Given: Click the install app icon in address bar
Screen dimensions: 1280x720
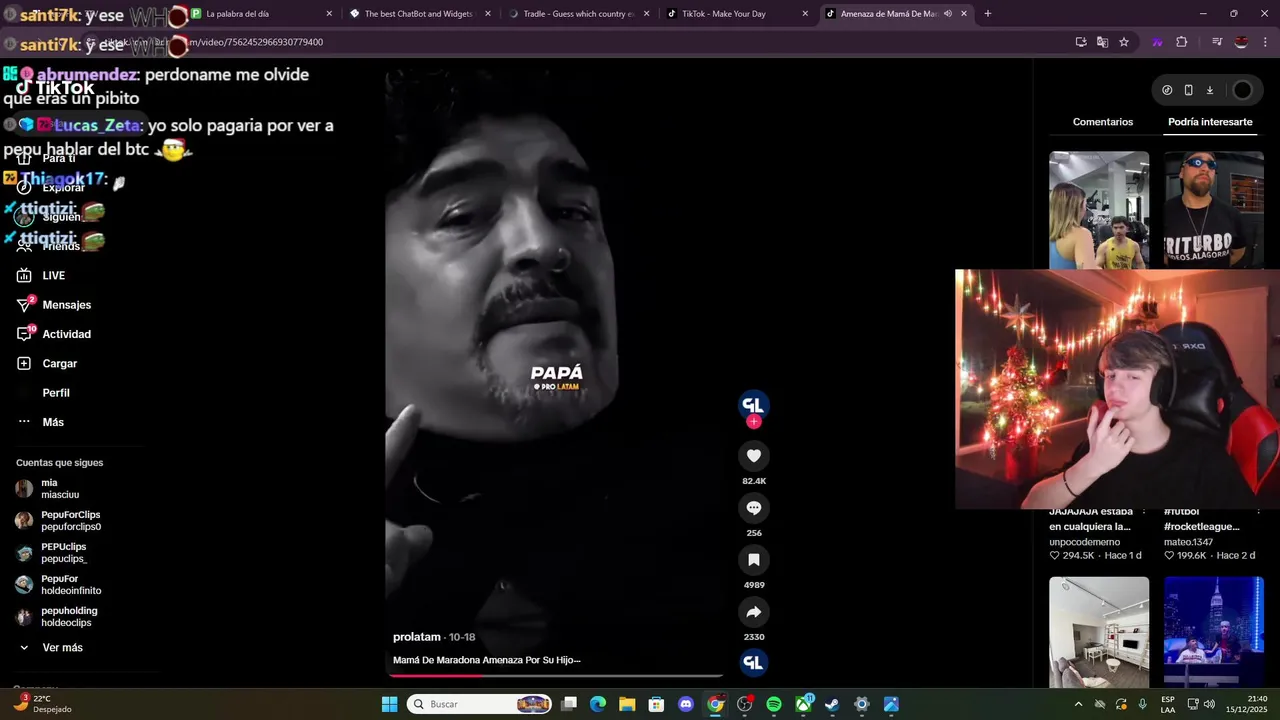Looking at the screenshot, I should coord(1081,42).
